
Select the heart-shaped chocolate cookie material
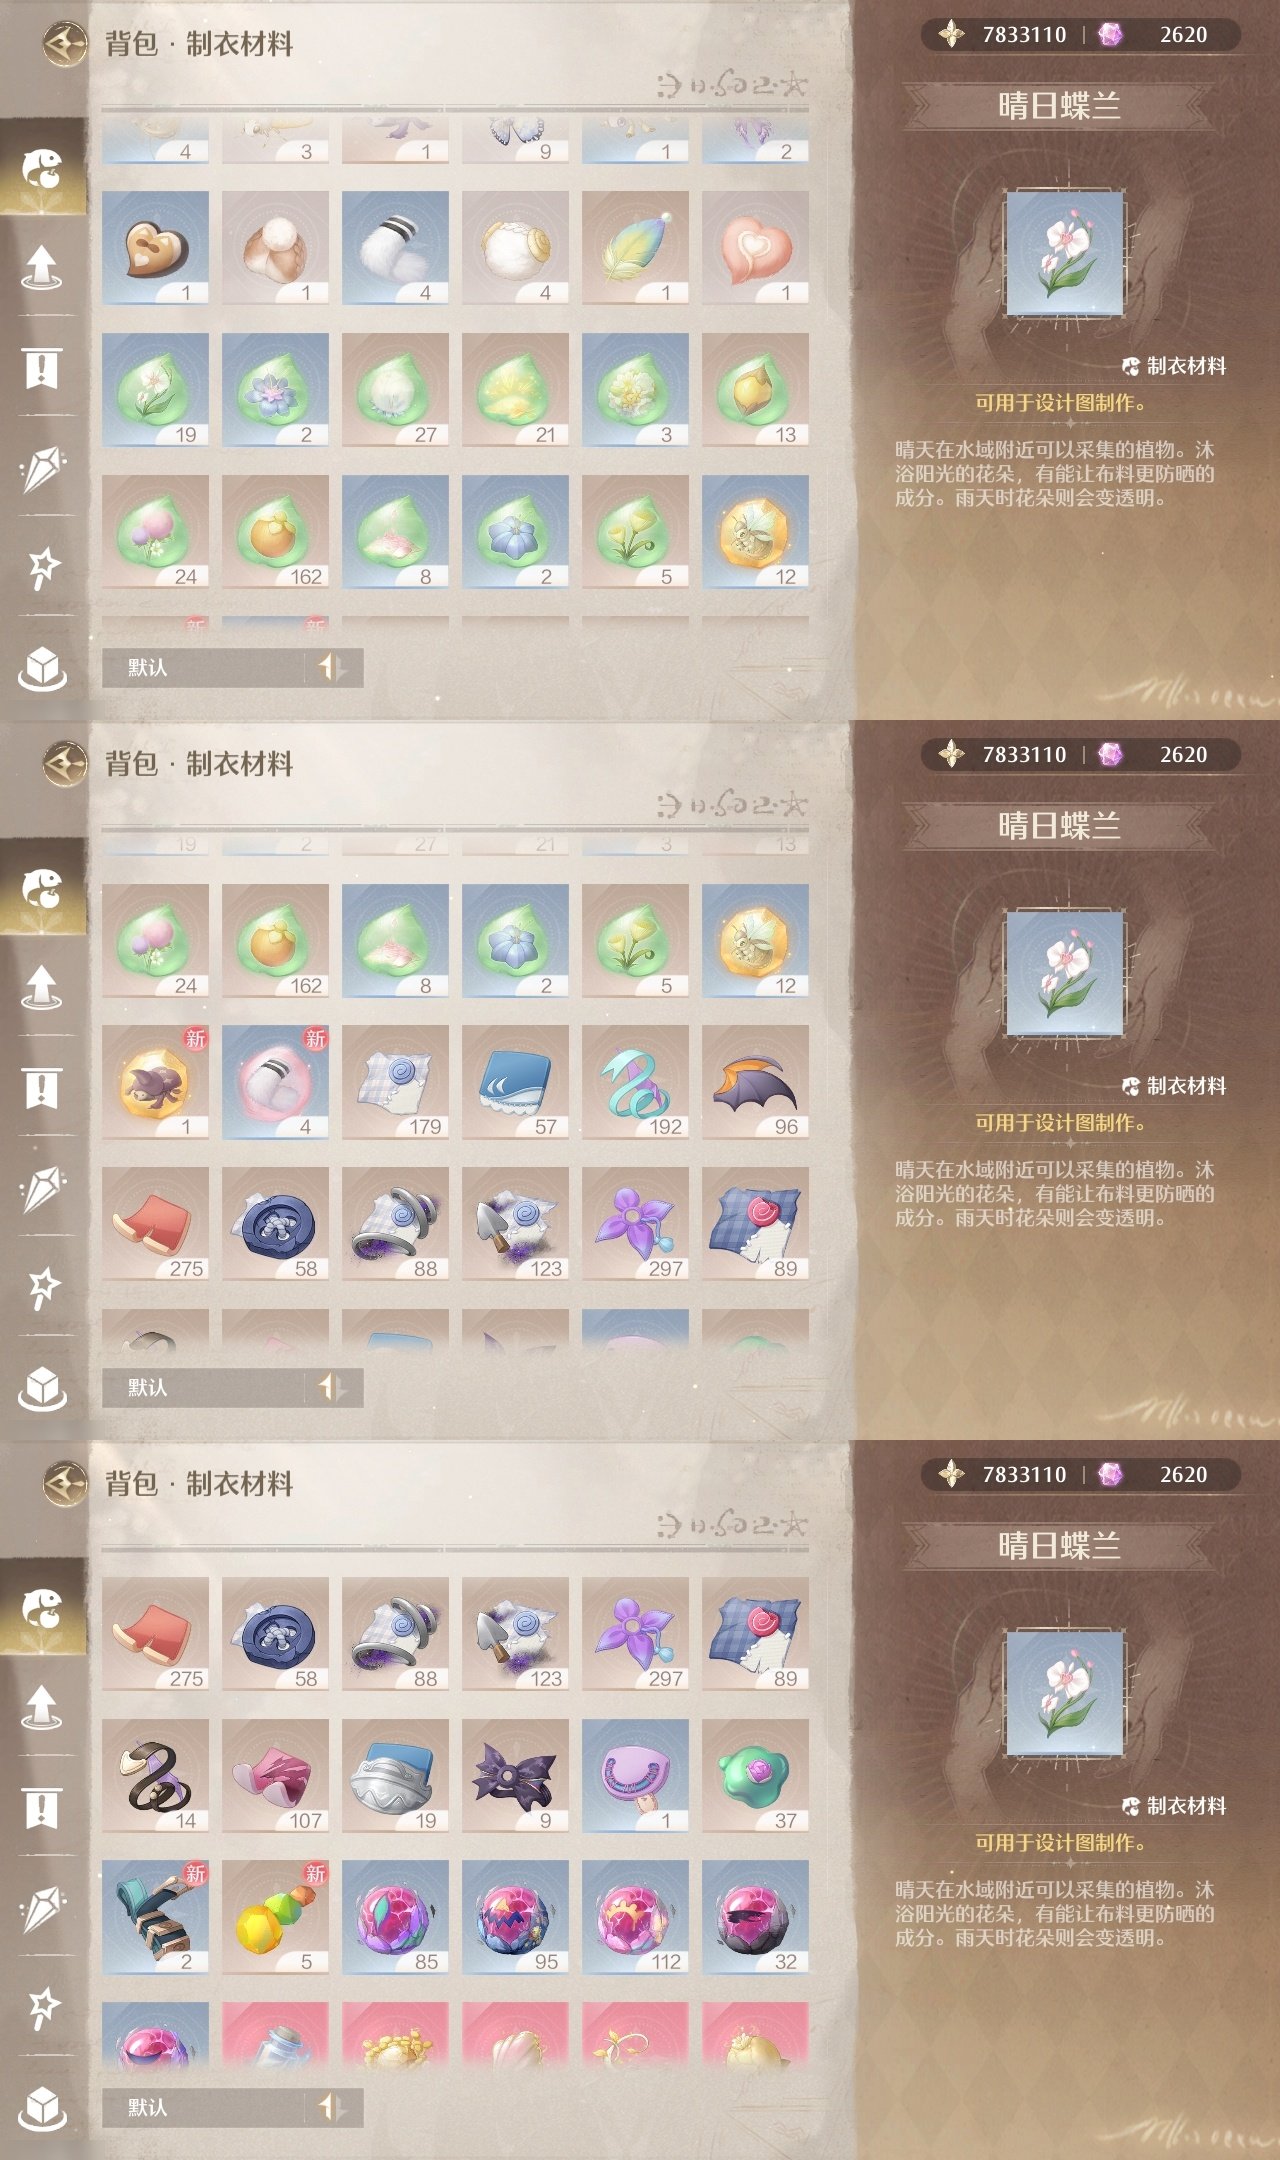coord(155,248)
